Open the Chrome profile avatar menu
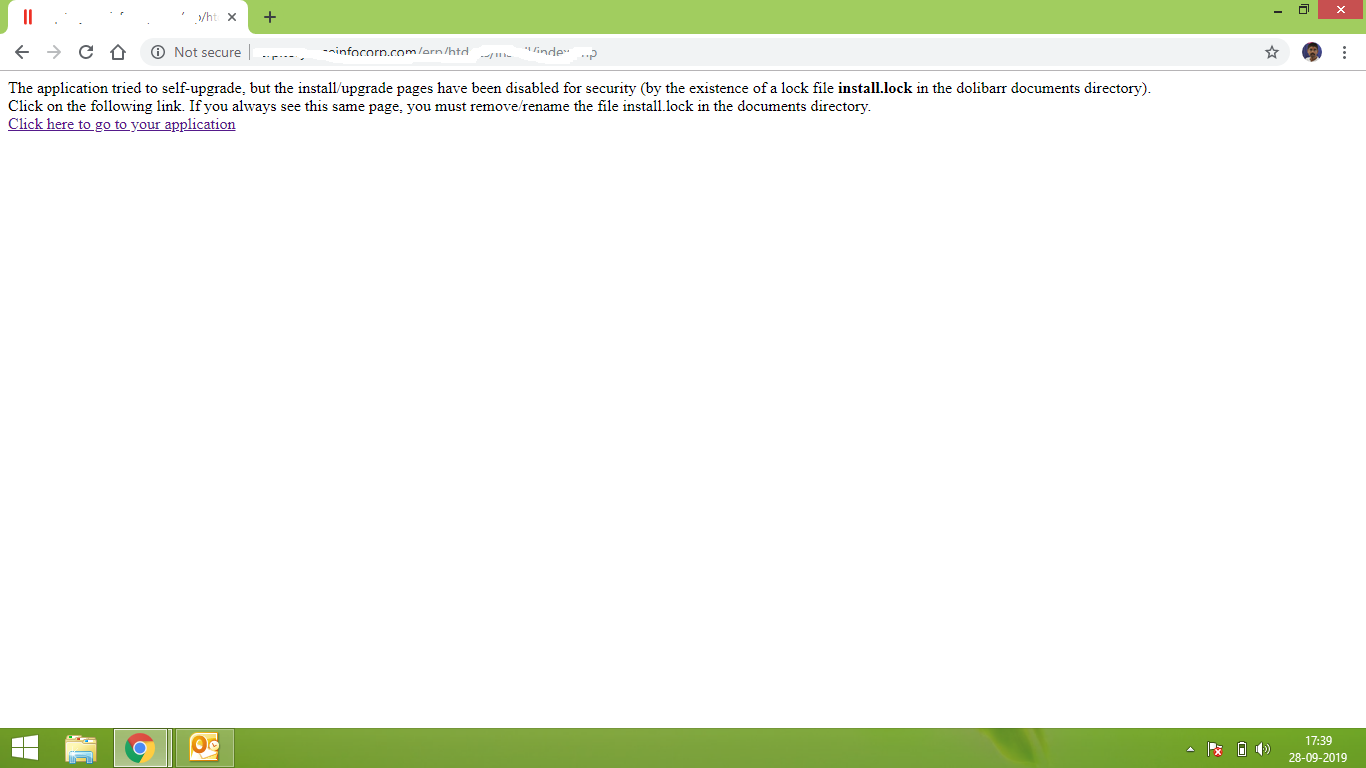The width and height of the screenshot is (1366, 768). [1312, 52]
